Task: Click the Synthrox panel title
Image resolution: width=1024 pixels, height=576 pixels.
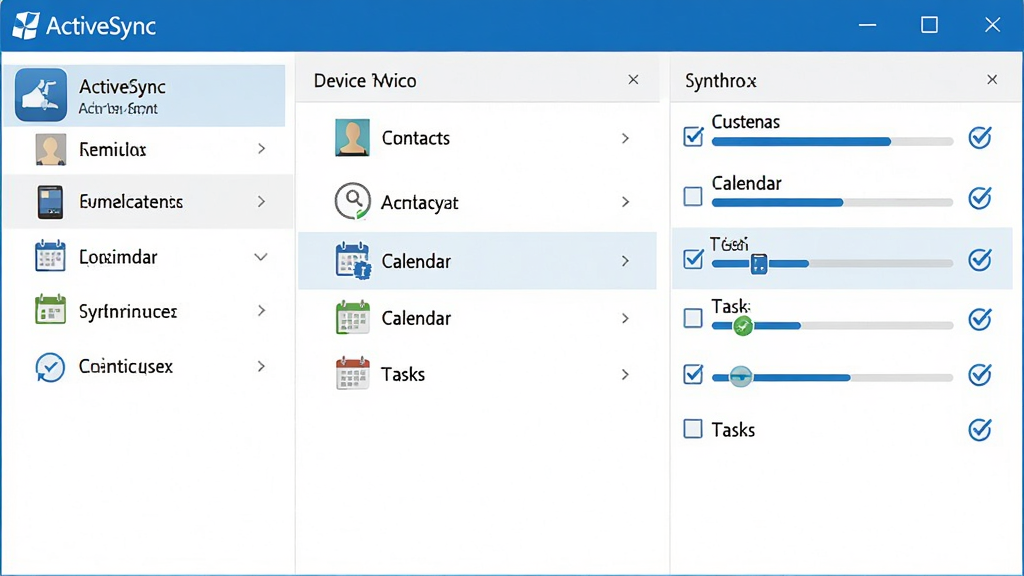Action: pos(720,81)
